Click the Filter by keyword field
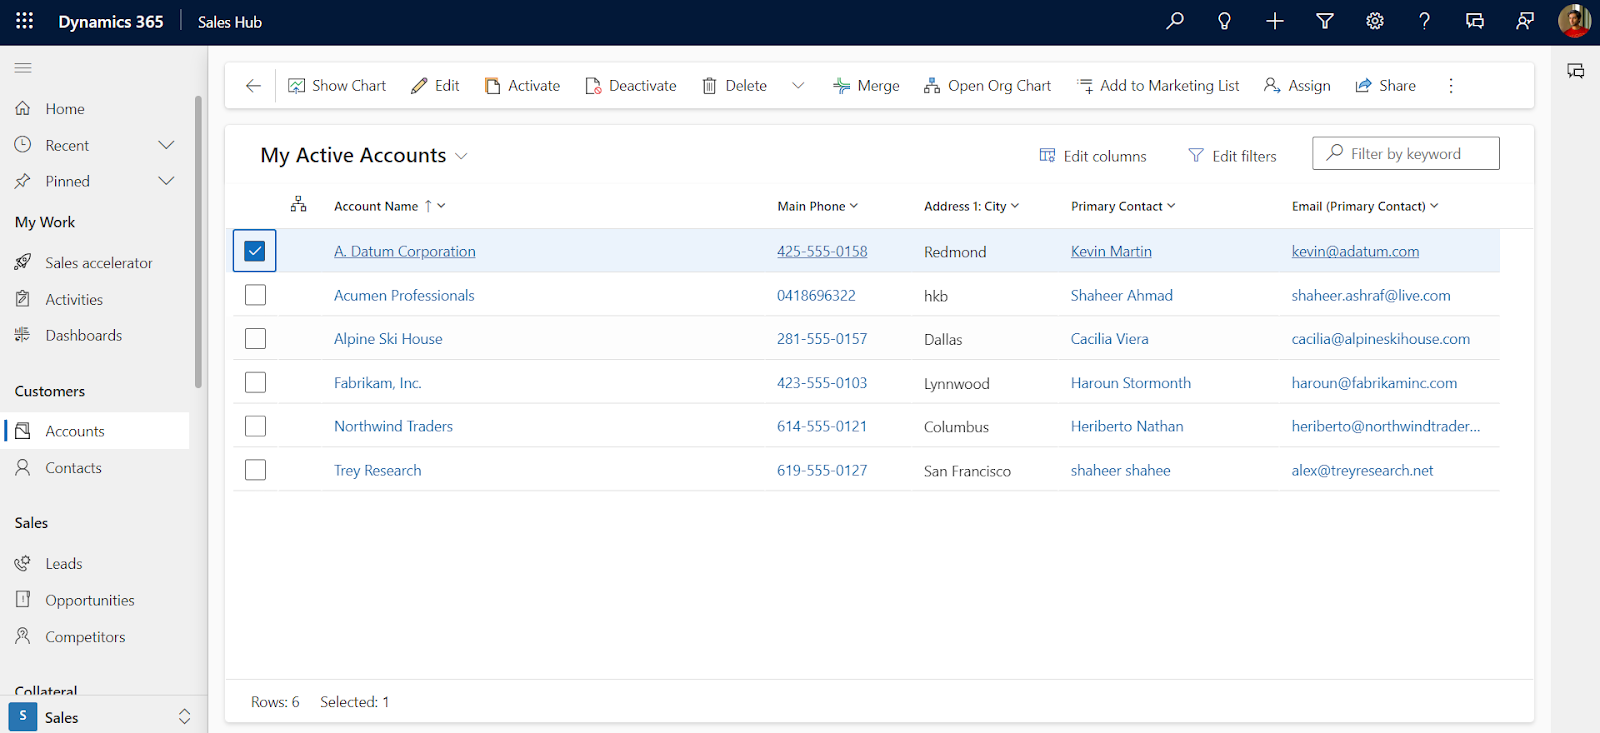Image resolution: width=1600 pixels, height=733 pixels. tap(1406, 153)
